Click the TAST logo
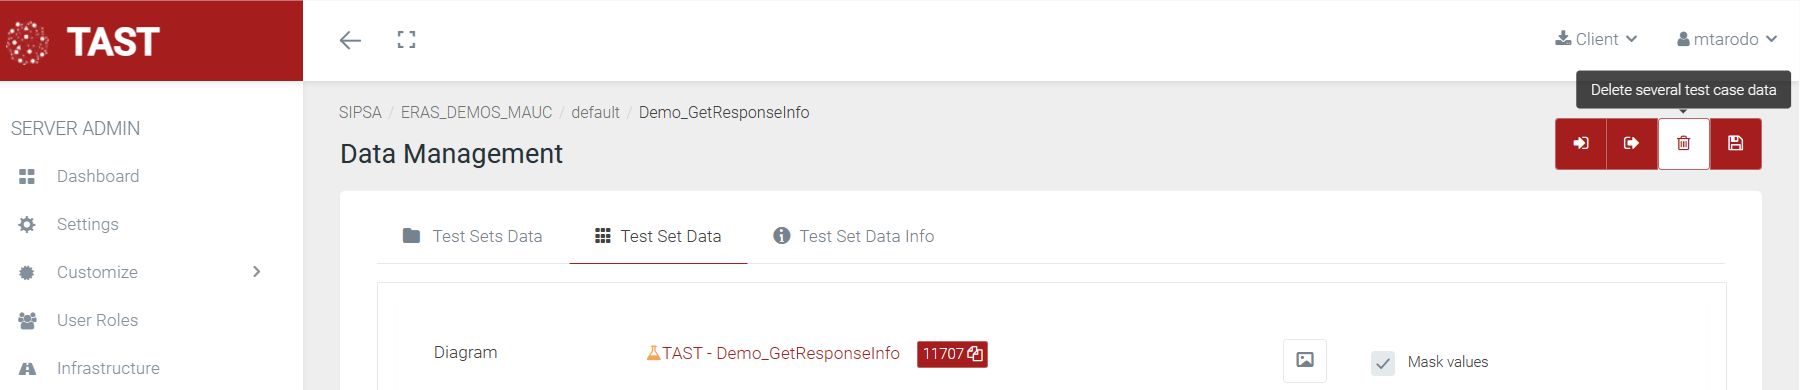 (x=83, y=42)
